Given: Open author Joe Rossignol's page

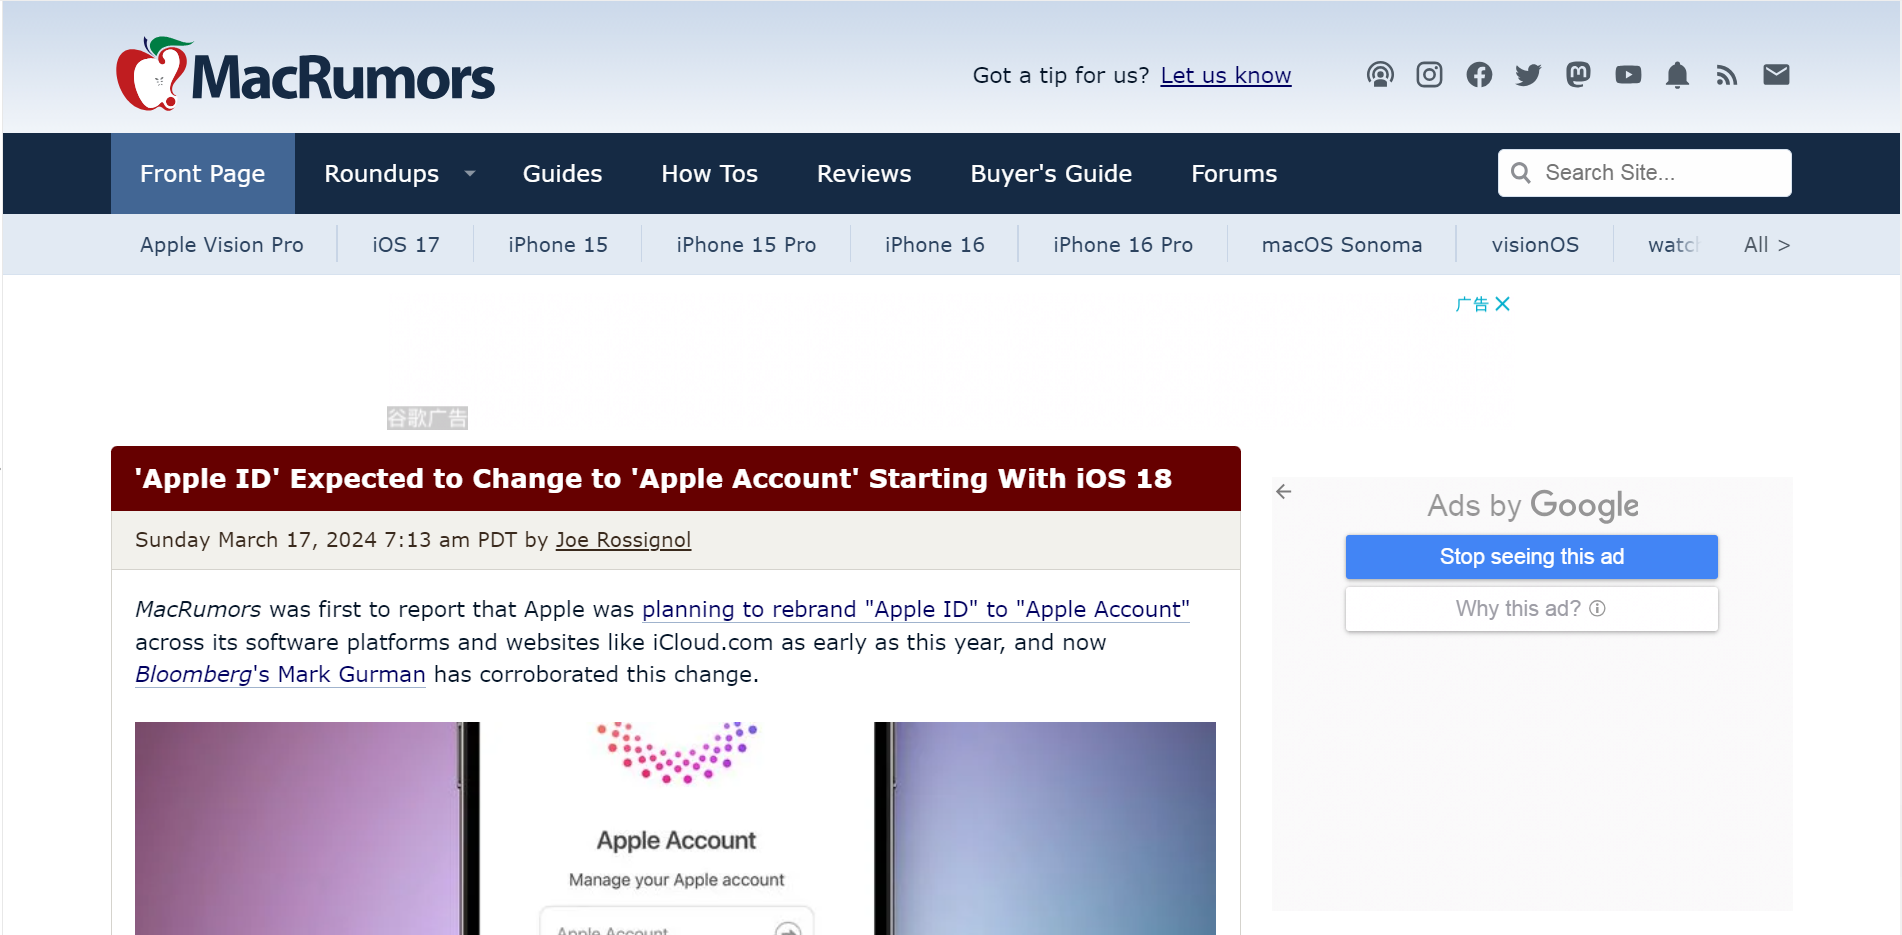Looking at the screenshot, I should point(623,540).
